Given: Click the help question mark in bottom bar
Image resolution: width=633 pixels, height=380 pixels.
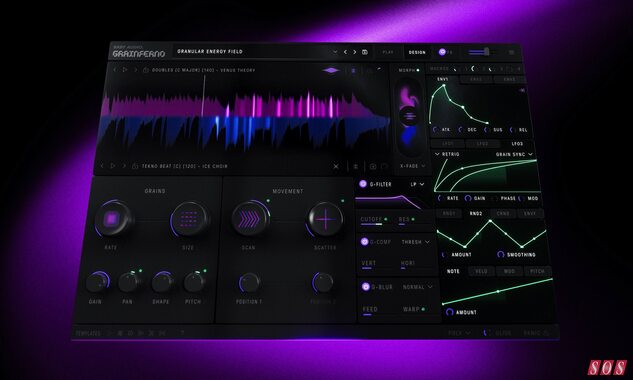Looking at the screenshot, I should tap(182, 332).
